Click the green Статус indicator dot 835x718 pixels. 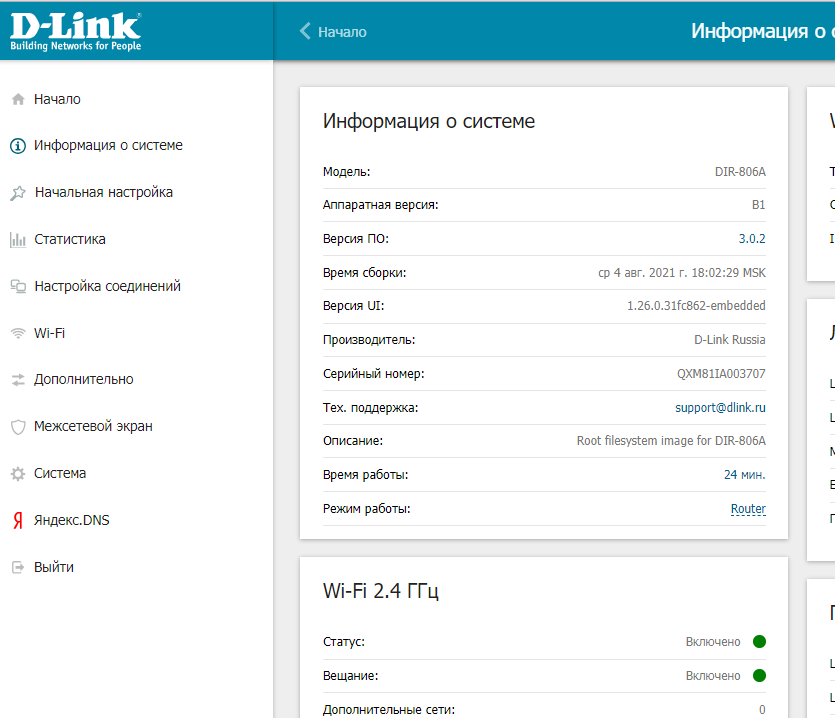[x=759, y=642]
